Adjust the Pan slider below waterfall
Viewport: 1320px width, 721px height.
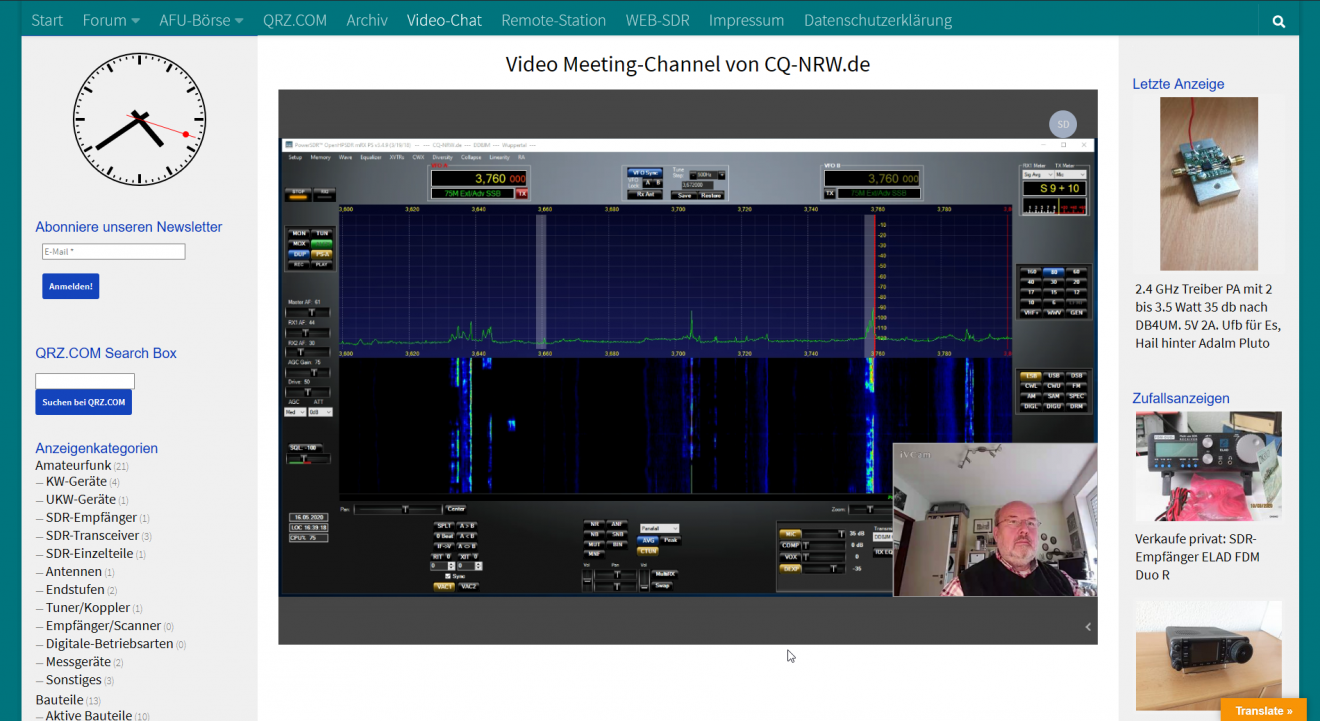(398, 510)
